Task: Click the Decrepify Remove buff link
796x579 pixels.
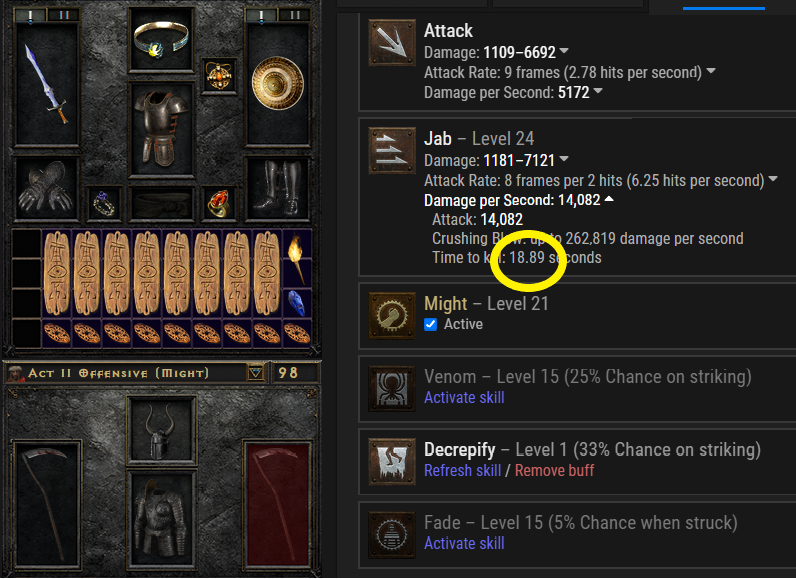Action: 554,470
